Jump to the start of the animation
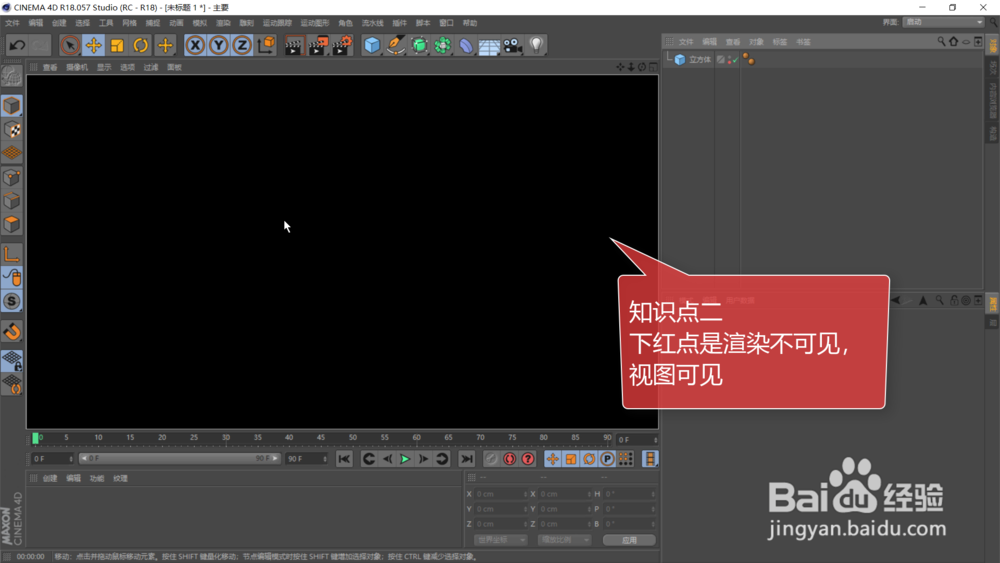The width and height of the screenshot is (1000, 563). (344, 459)
